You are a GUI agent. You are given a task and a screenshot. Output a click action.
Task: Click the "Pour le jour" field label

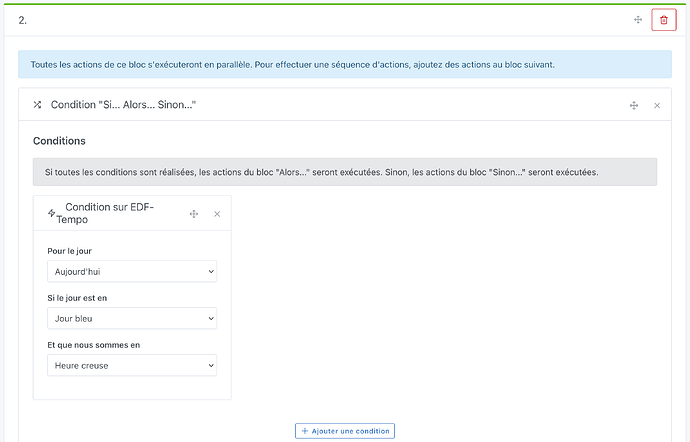70,250
